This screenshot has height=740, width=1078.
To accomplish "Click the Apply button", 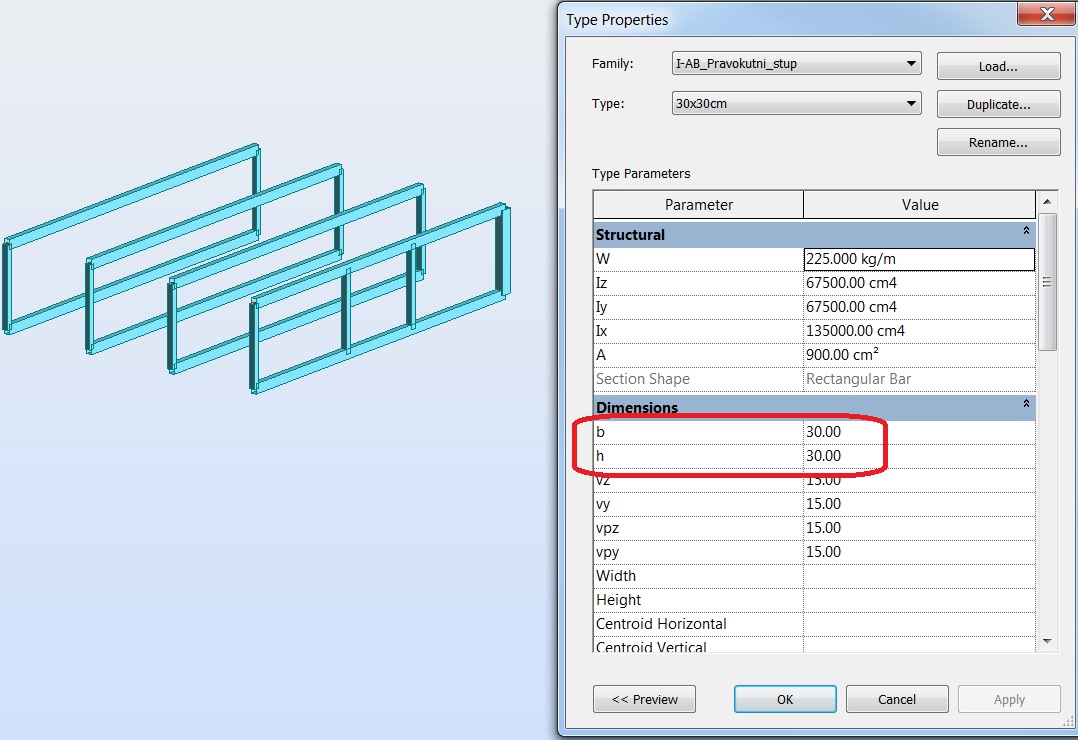I will pyautogui.click(x=1008, y=698).
